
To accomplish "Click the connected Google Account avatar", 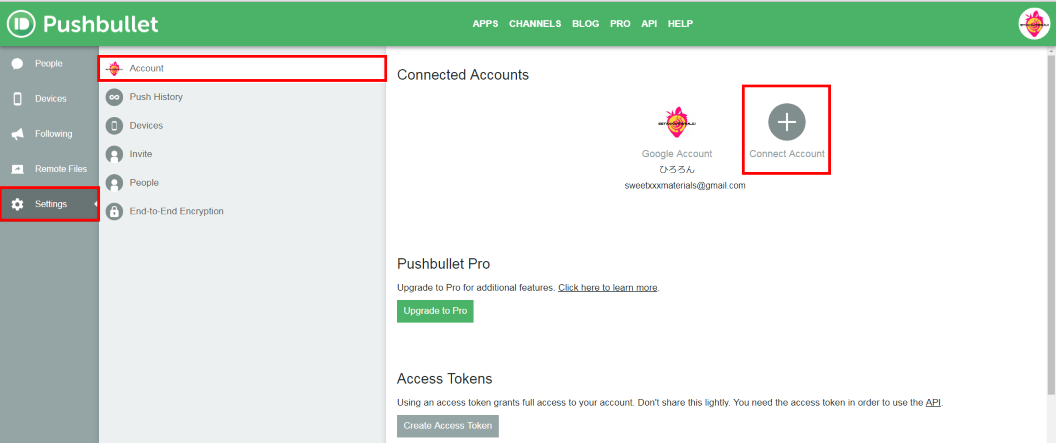I will [677, 122].
